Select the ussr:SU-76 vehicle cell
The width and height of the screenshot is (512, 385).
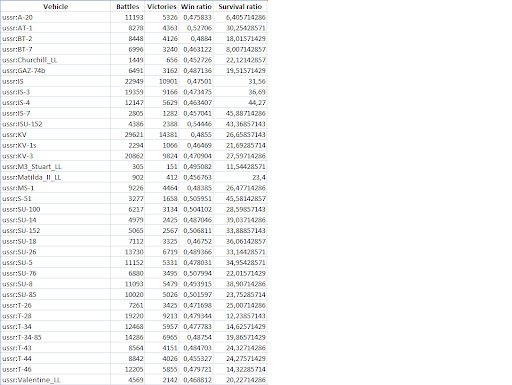click(55, 273)
